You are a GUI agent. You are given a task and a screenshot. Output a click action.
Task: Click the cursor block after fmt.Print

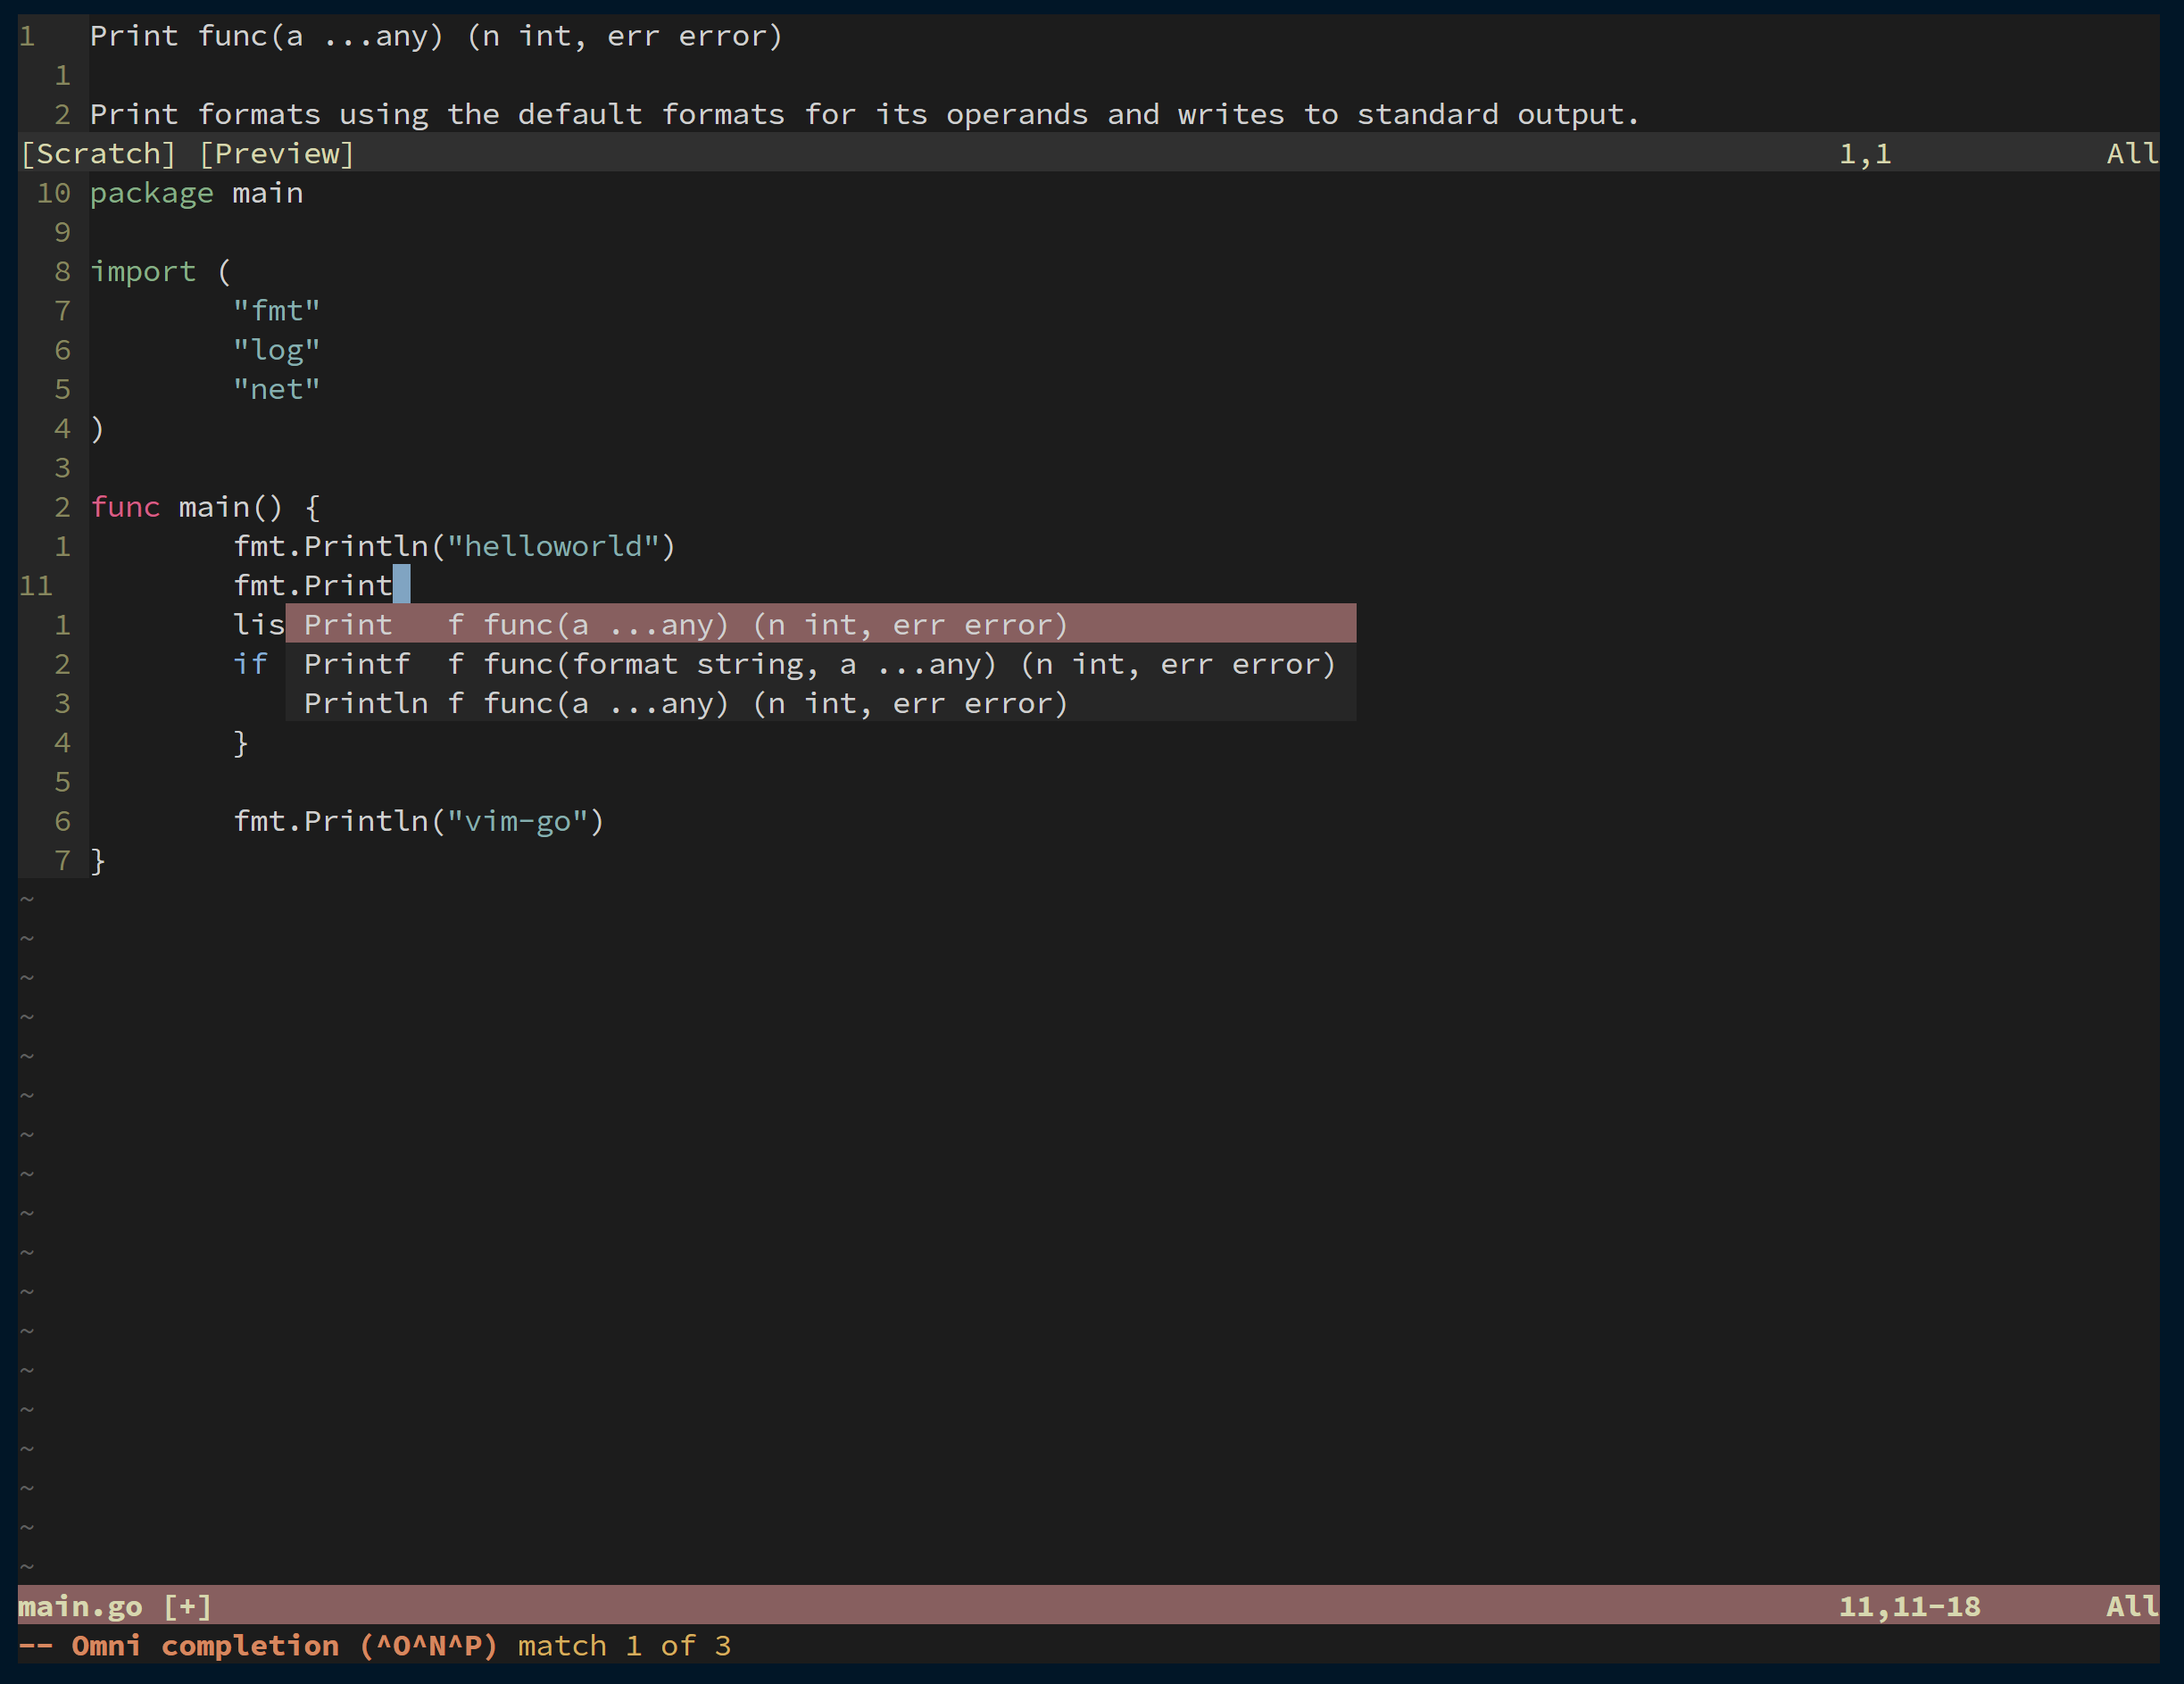click(x=401, y=585)
